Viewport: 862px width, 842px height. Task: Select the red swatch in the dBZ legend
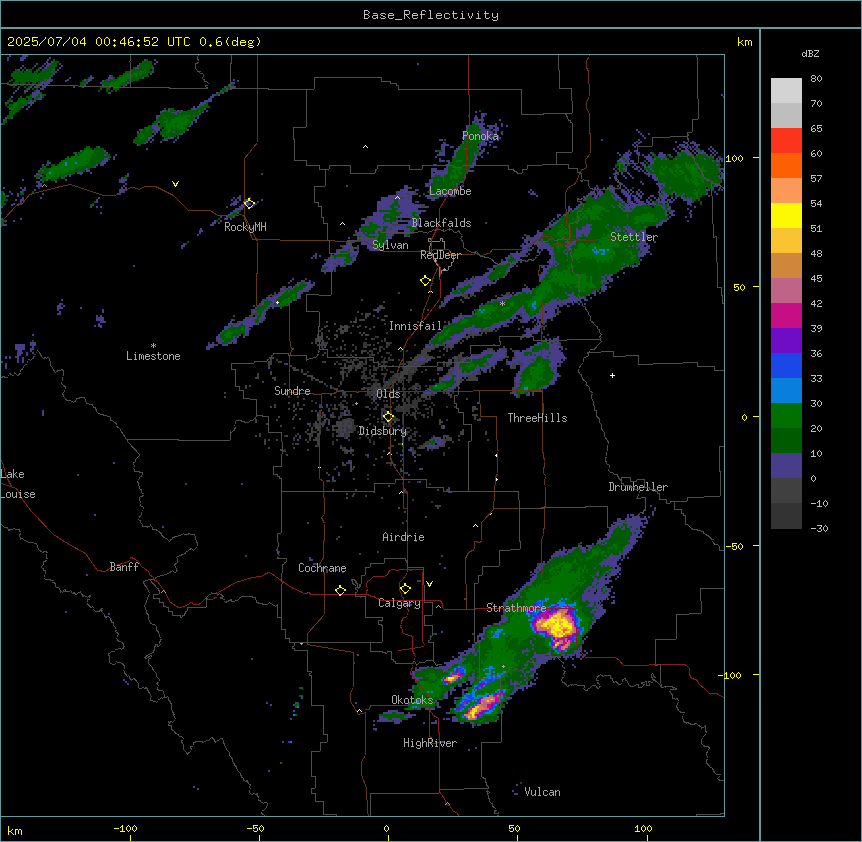pos(786,141)
